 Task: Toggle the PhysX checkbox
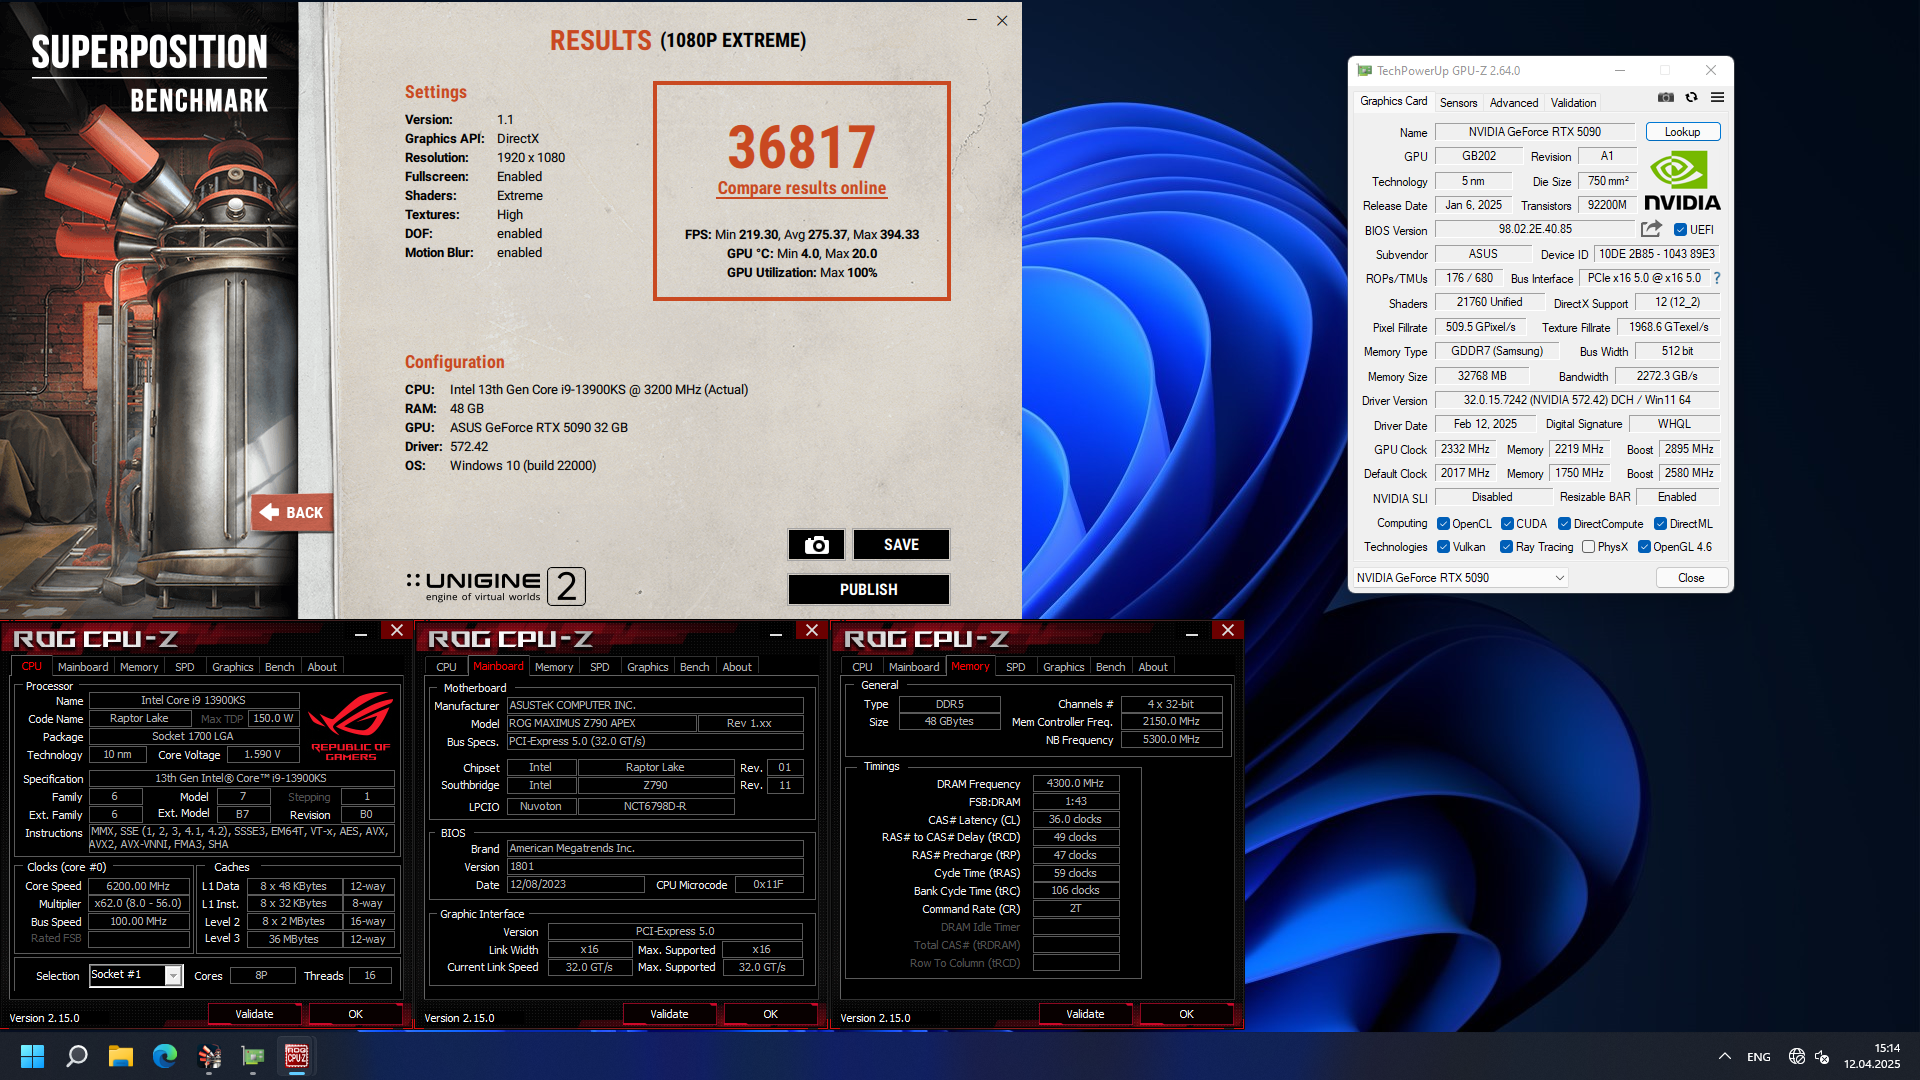[1588, 547]
